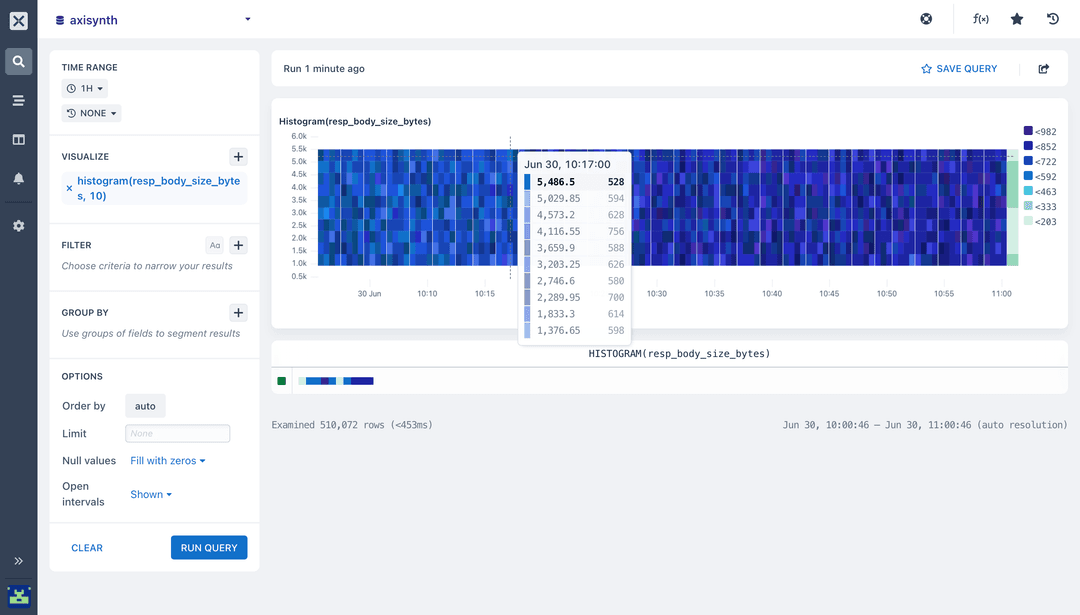The width and height of the screenshot is (1080, 615).
Task: View starred queries via the star icon
Action: click(1017, 18)
